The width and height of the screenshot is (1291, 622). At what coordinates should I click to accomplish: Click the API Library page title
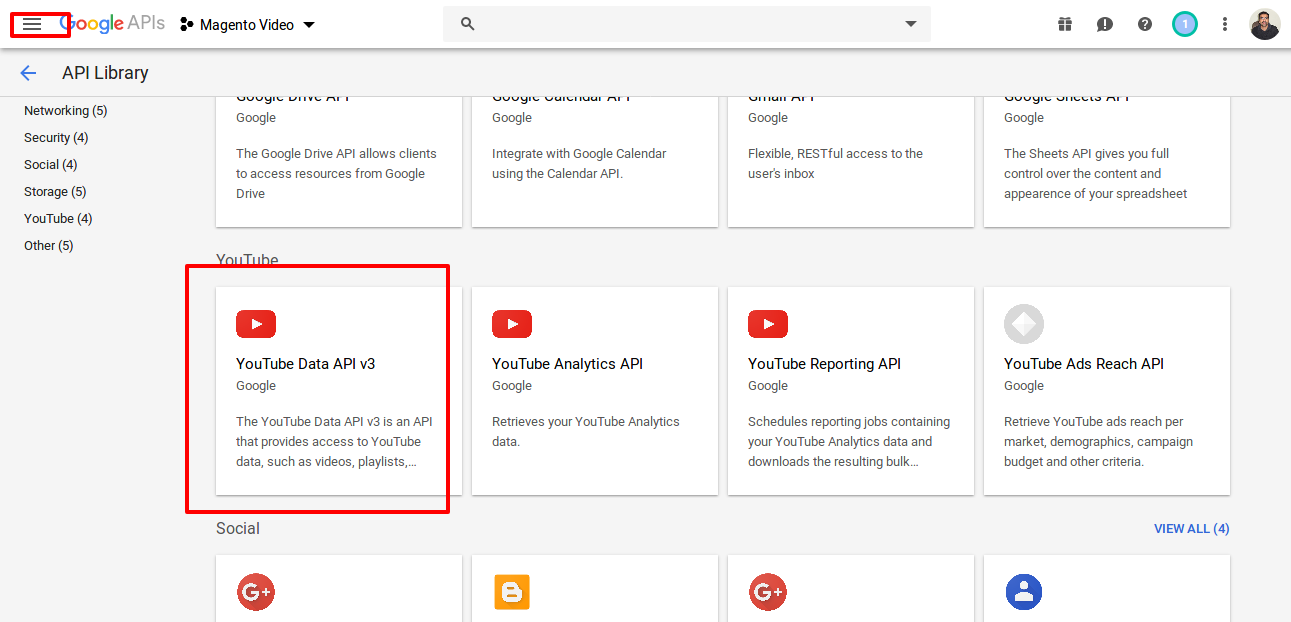click(105, 73)
